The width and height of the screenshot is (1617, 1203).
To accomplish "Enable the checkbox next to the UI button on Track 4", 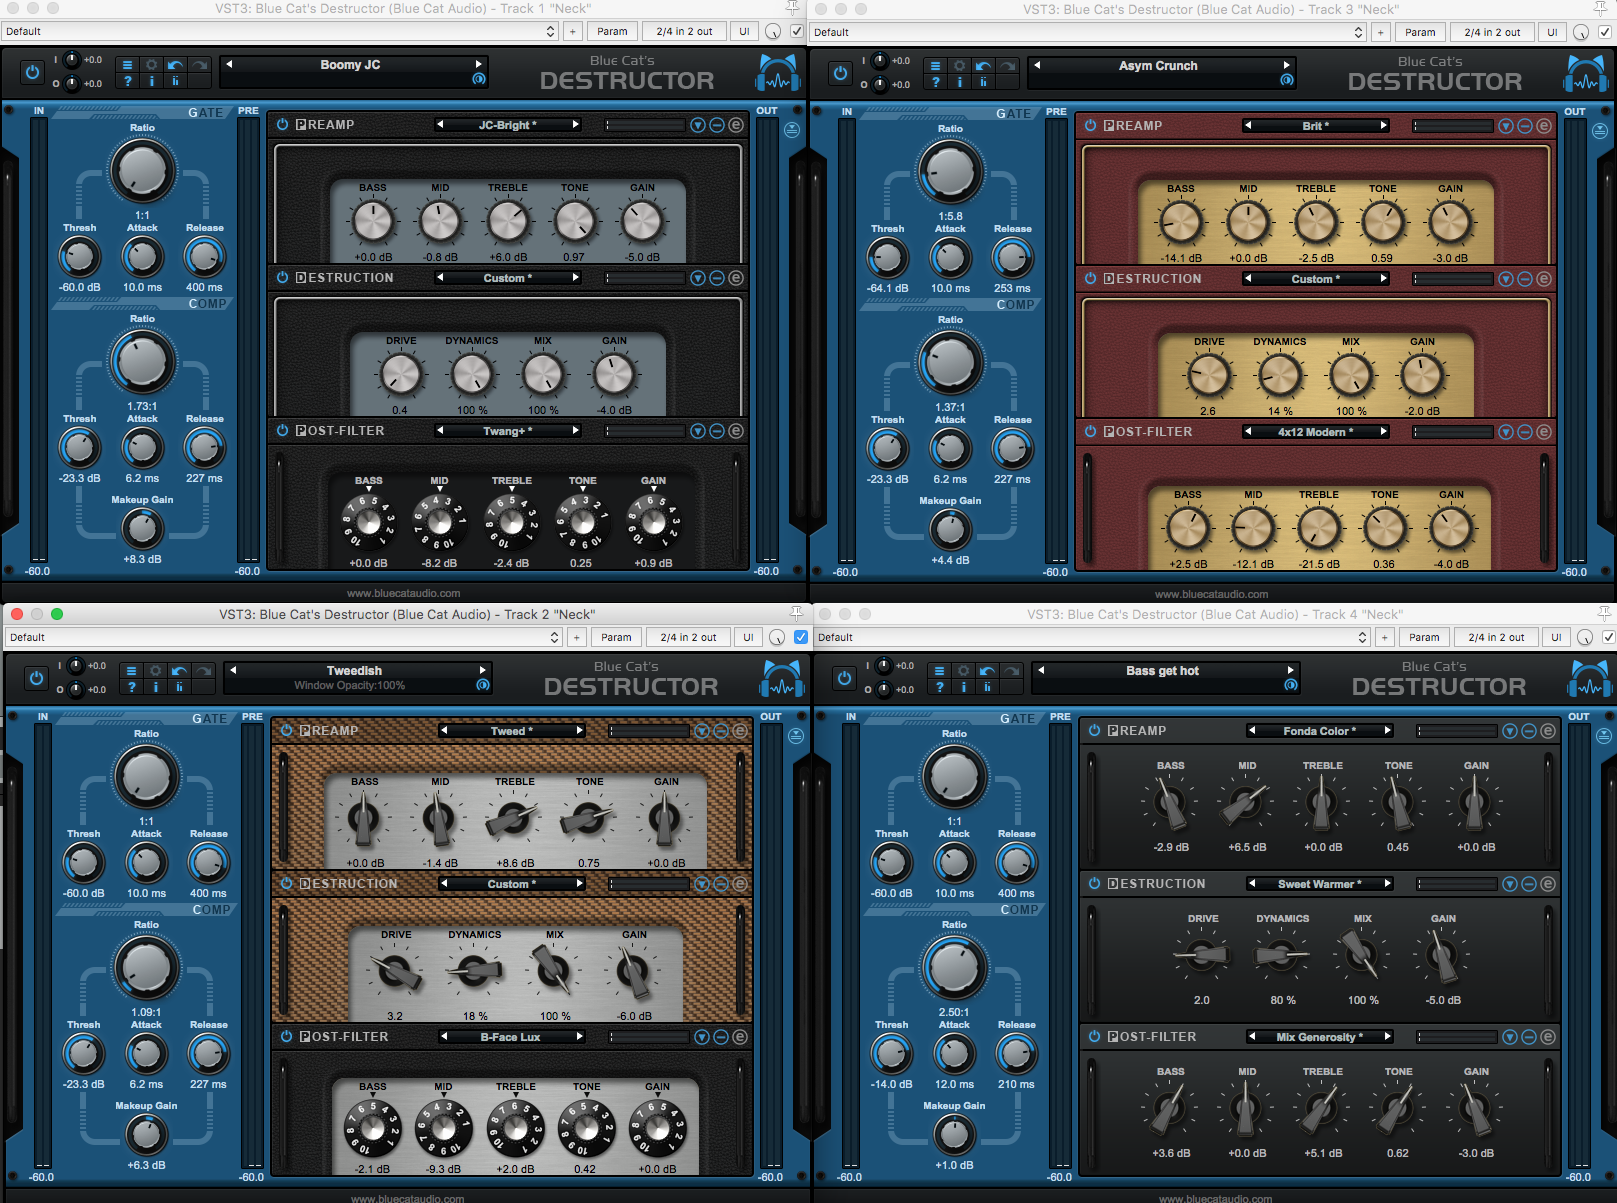I will coord(1608,637).
